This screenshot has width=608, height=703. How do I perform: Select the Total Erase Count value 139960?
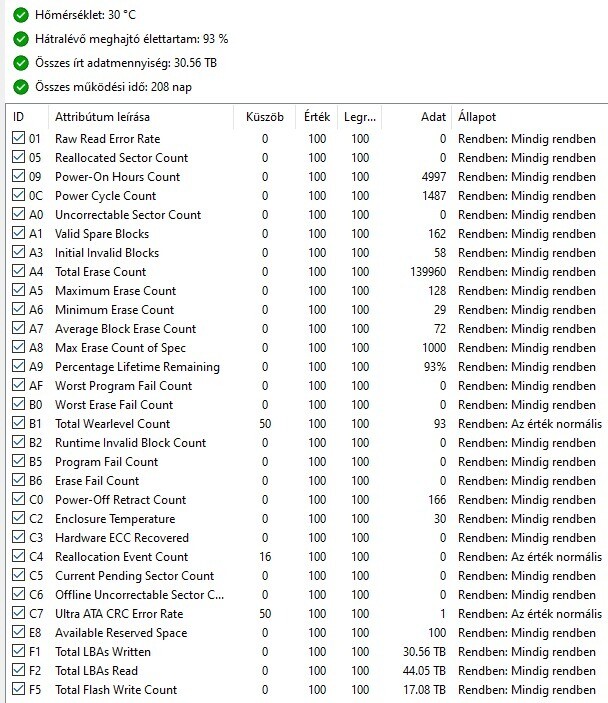pyautogui.click(x=428, y=272)
